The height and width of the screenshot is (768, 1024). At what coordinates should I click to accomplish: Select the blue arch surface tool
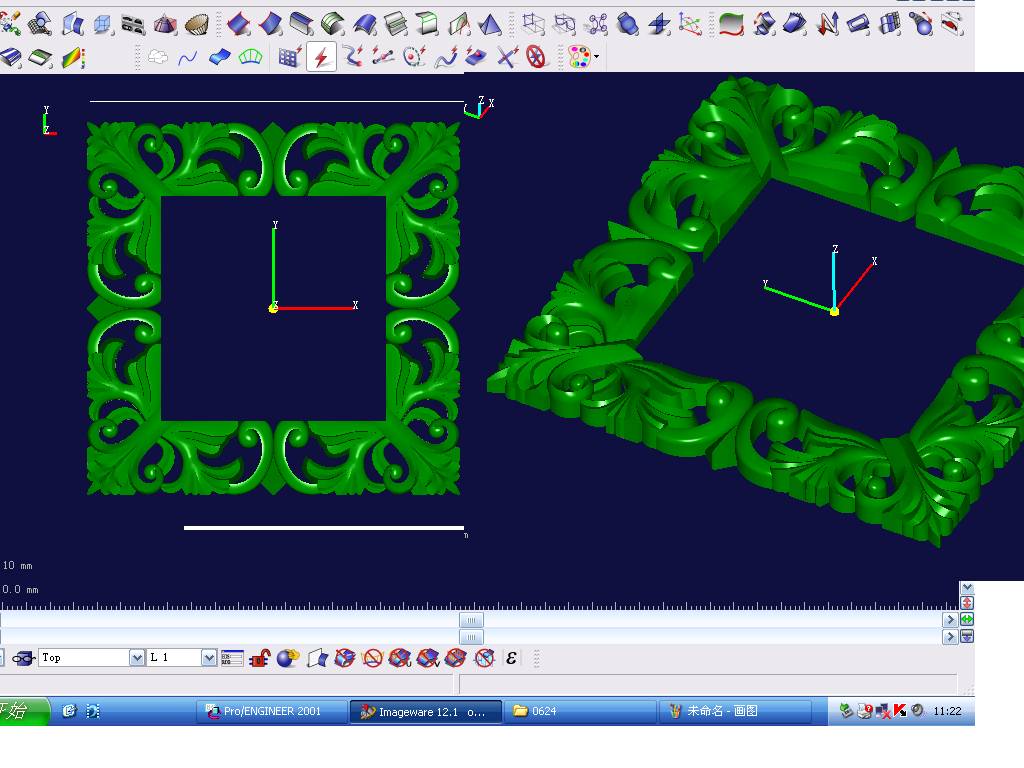coord(364,25)
